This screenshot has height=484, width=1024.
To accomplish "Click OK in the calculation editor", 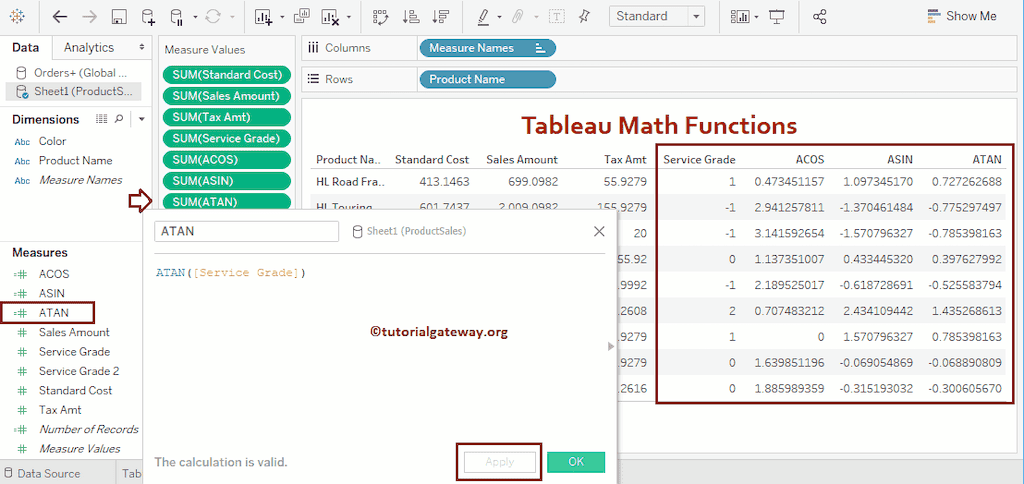I will 576,462.
